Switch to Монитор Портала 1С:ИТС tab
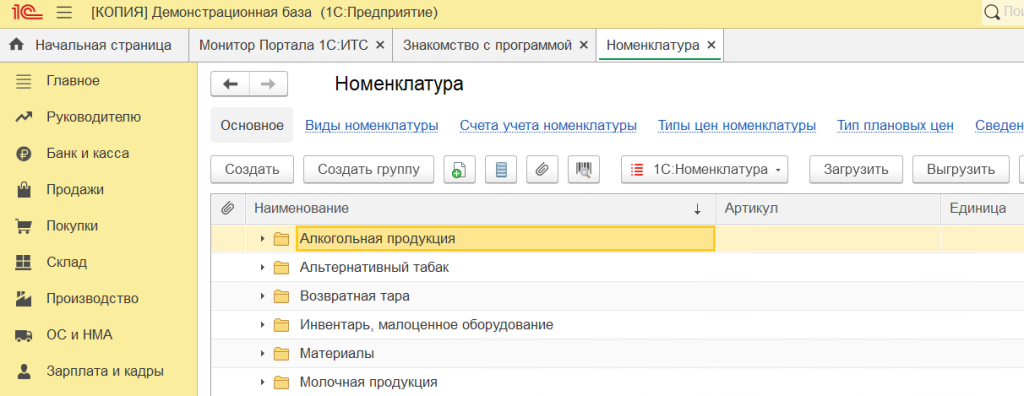 [x=283, y=45]
